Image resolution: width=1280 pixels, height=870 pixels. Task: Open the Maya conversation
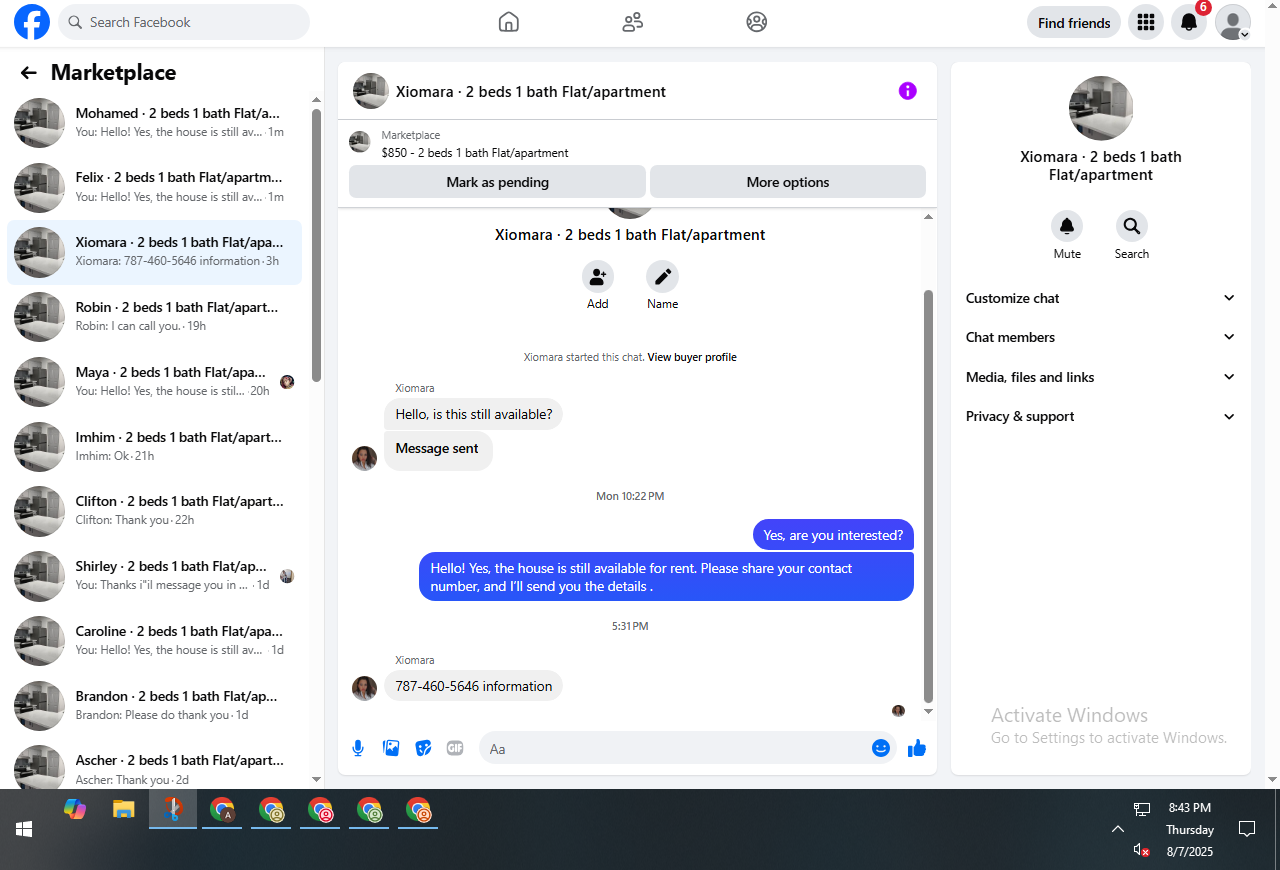tap(155, 381)
